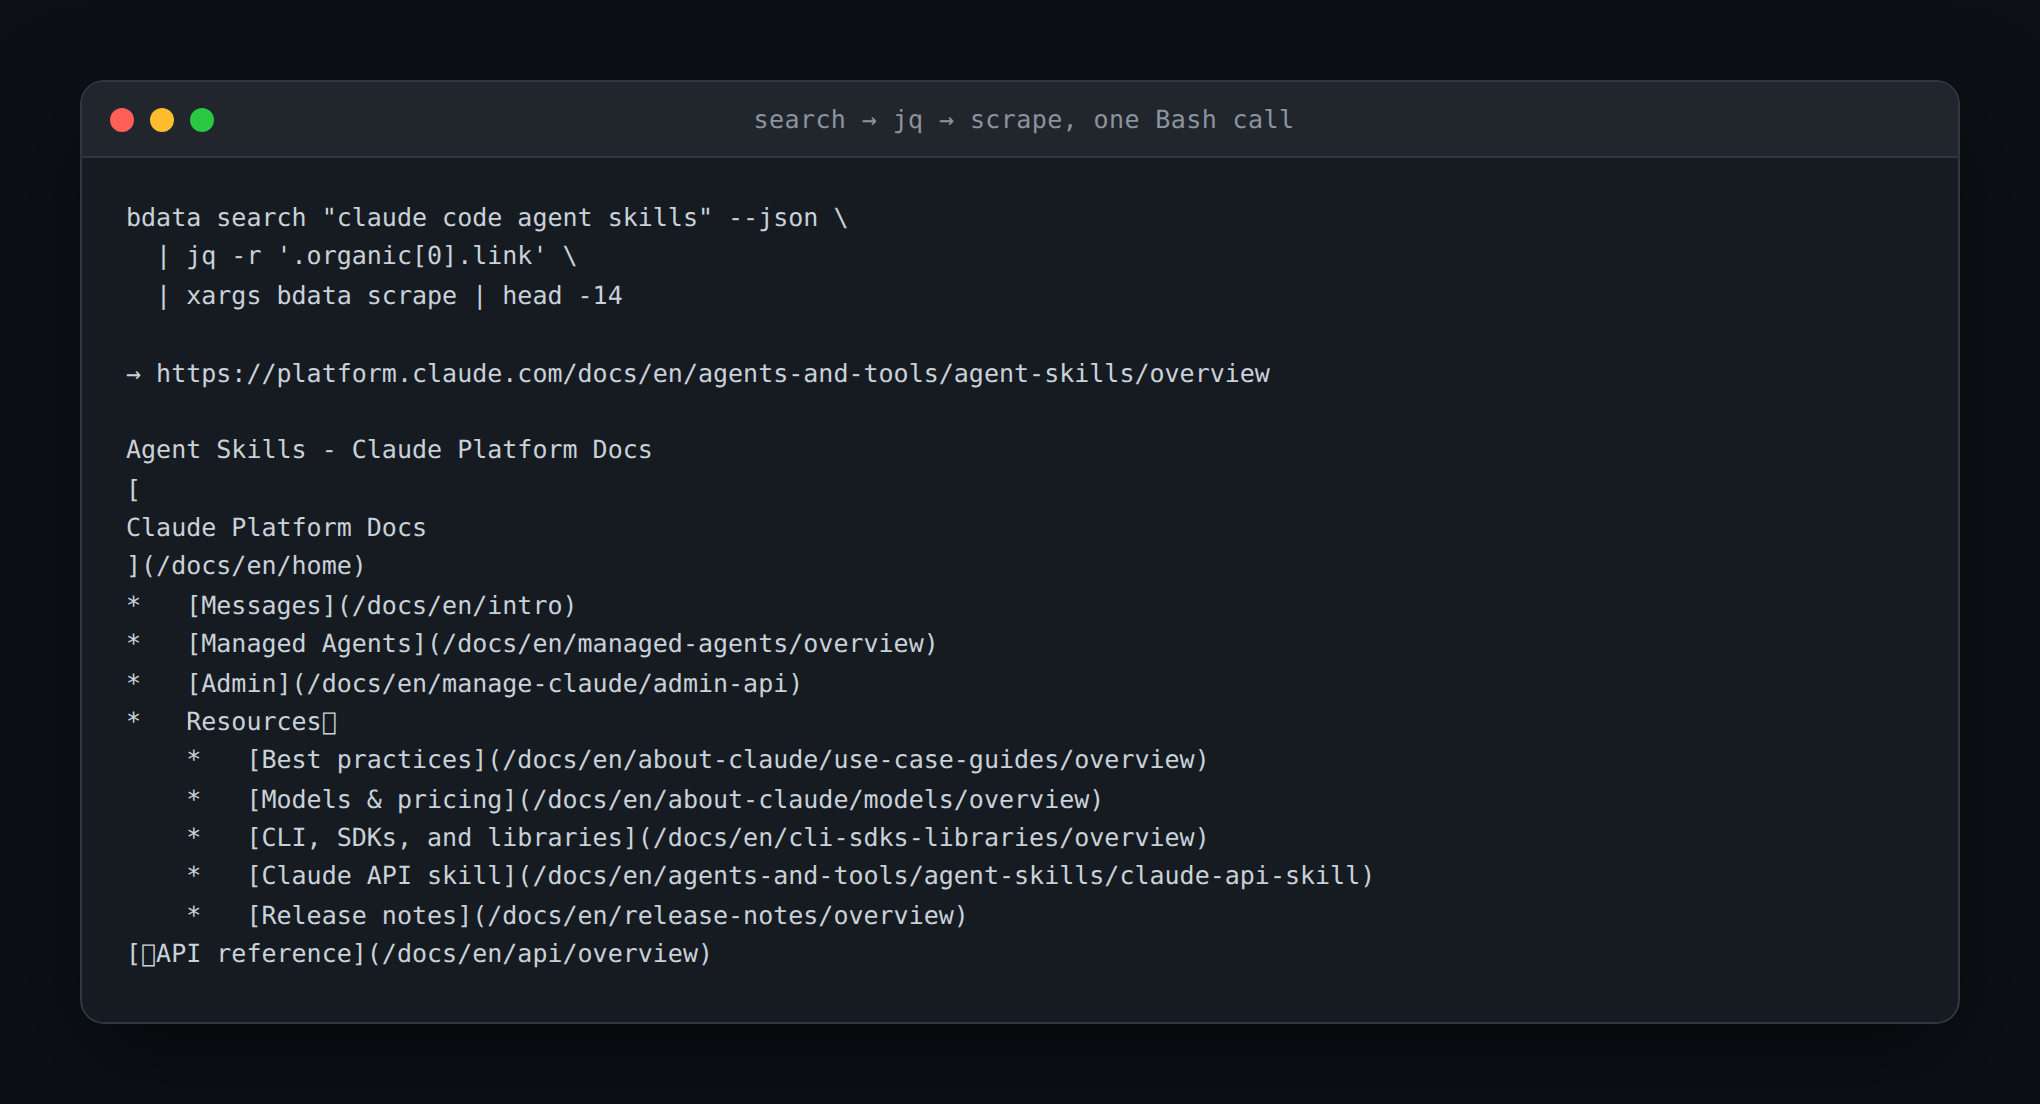Click the '](/docs/en/home)' link line

click(x=246, y=566)
